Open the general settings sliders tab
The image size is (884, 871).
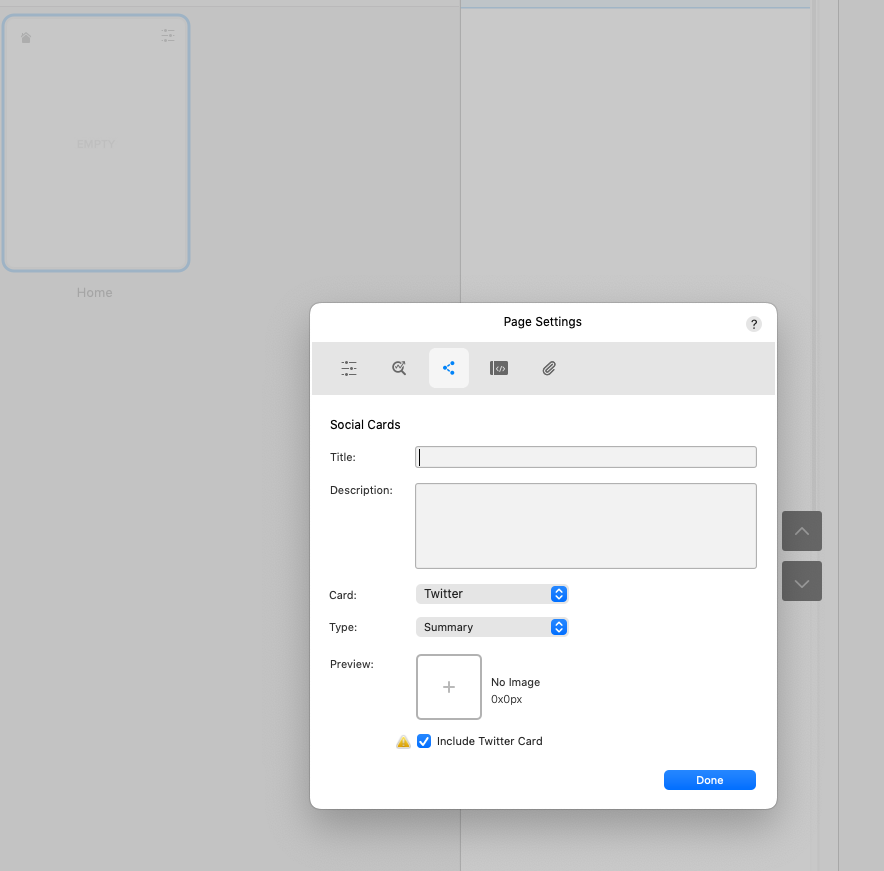coord(349,368)
